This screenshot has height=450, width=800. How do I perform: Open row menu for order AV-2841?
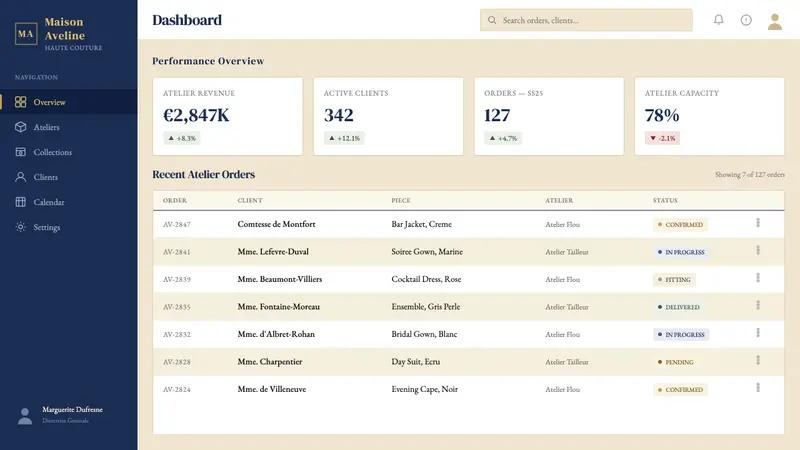coord(758,251)
